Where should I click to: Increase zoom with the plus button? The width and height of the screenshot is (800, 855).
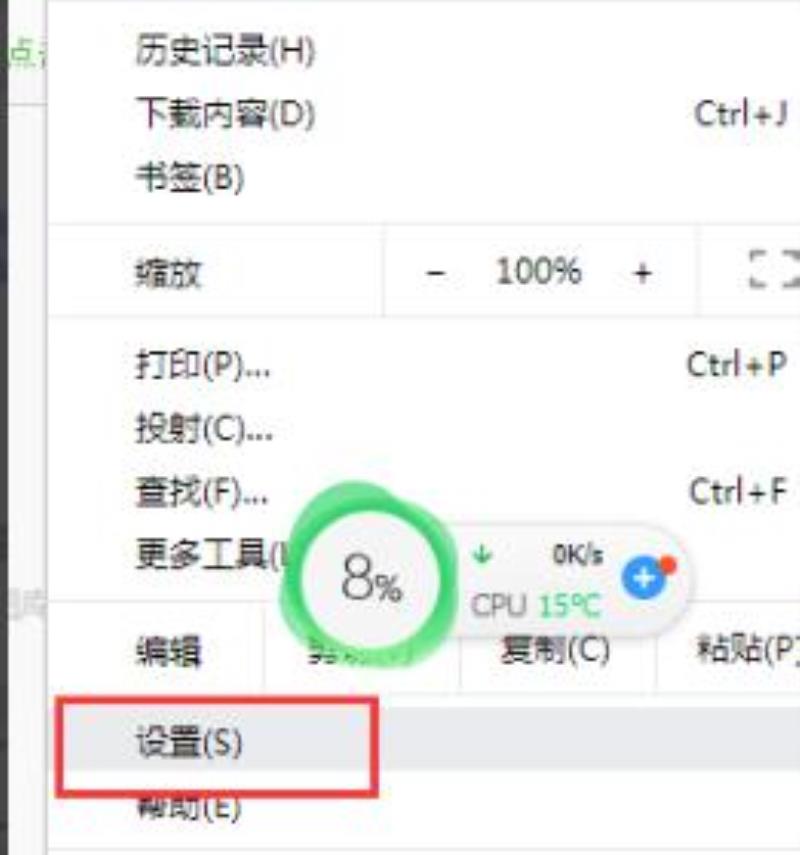click(643, 272)
